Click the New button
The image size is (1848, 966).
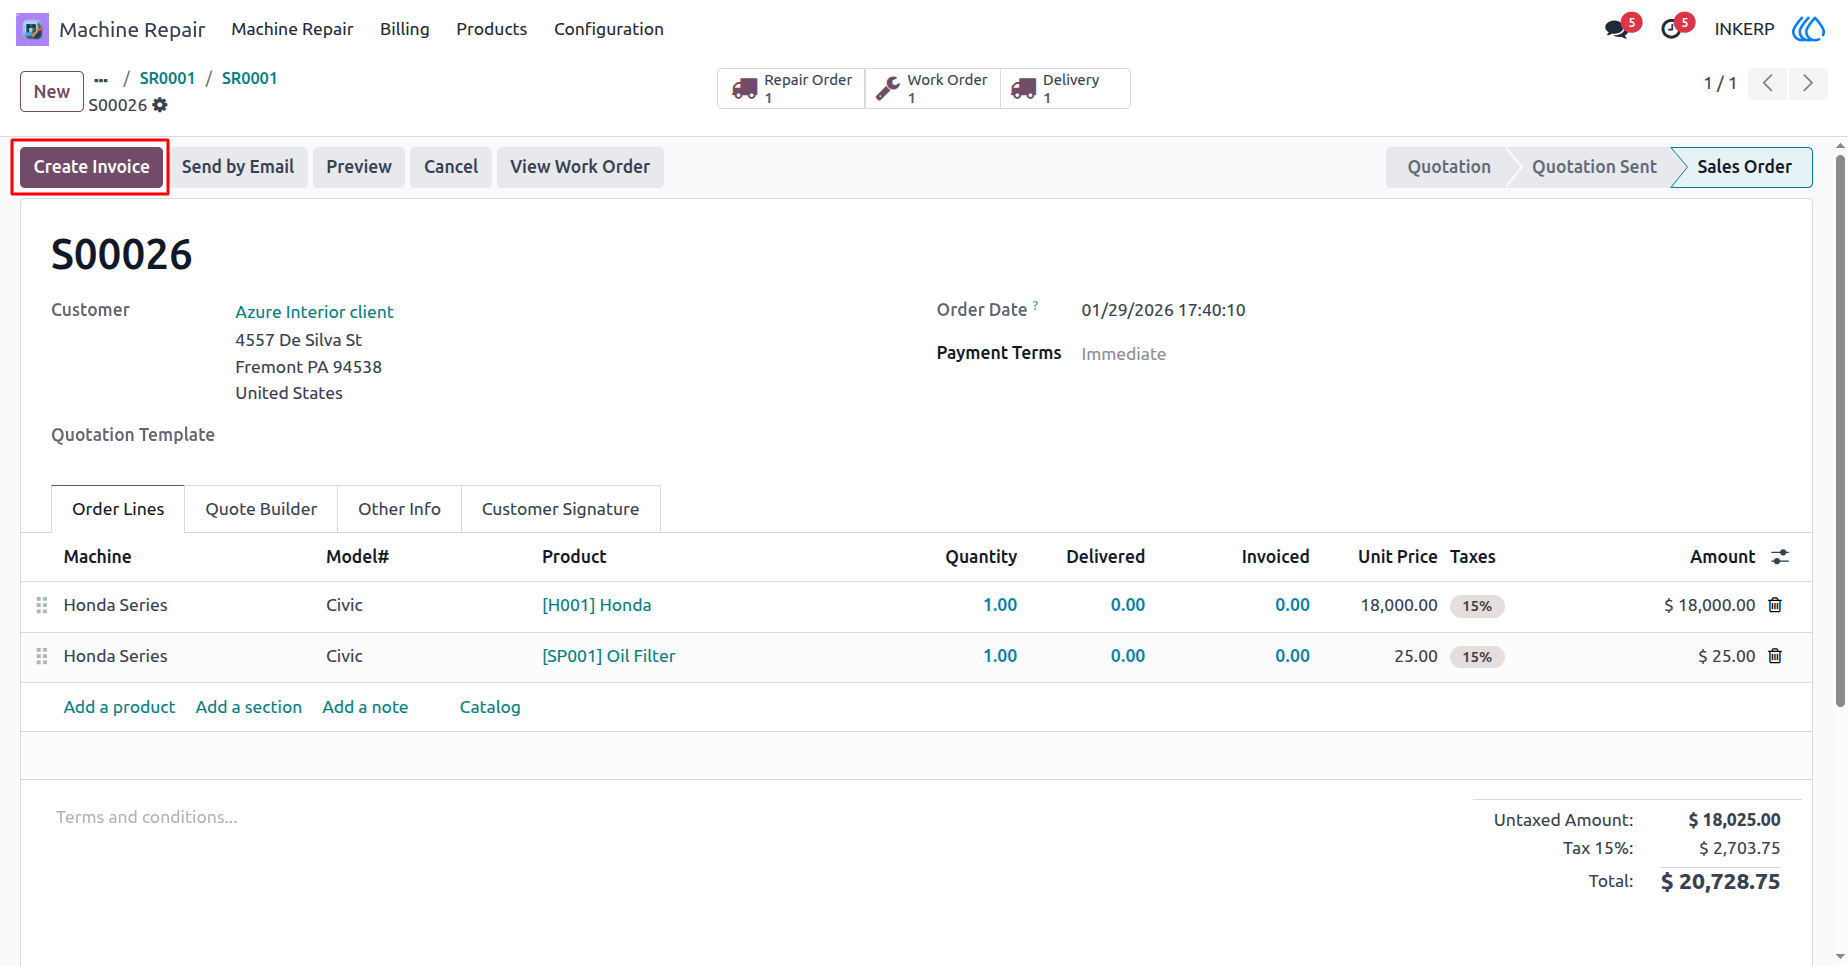pyautogui.click(x=52, y=92)
